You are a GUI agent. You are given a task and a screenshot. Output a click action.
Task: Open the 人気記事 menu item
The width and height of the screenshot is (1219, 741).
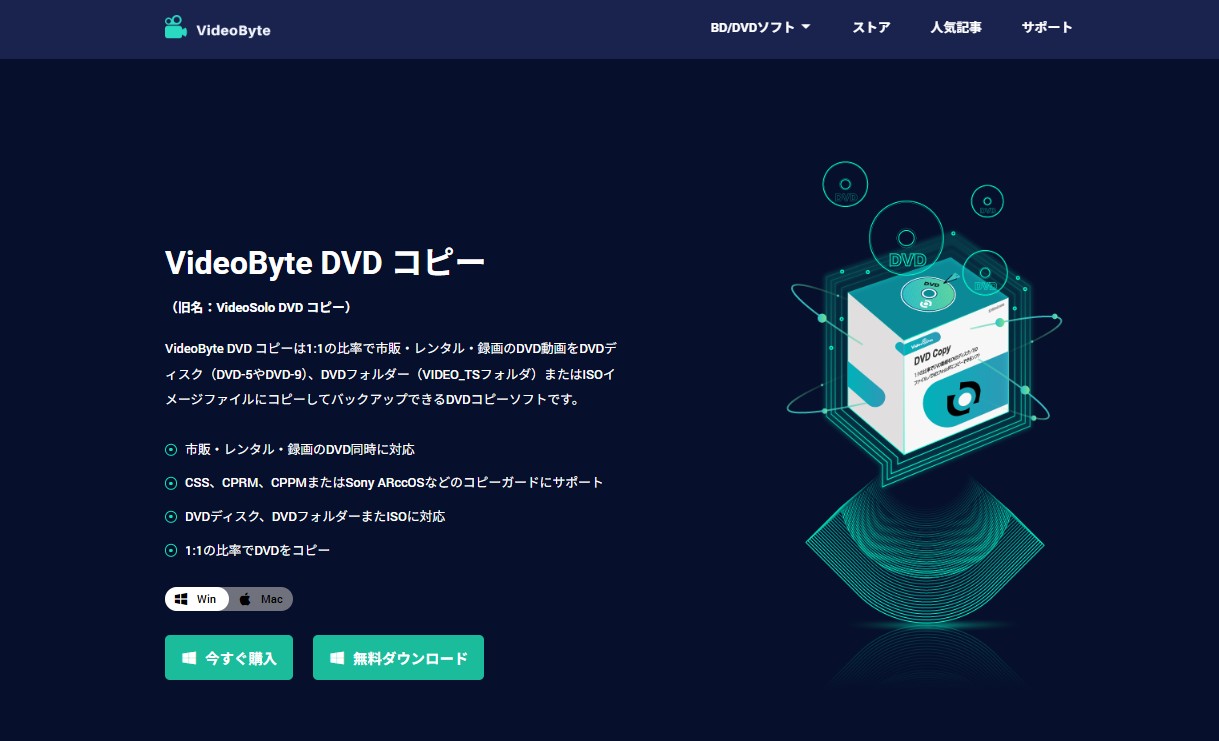point(956,28)
